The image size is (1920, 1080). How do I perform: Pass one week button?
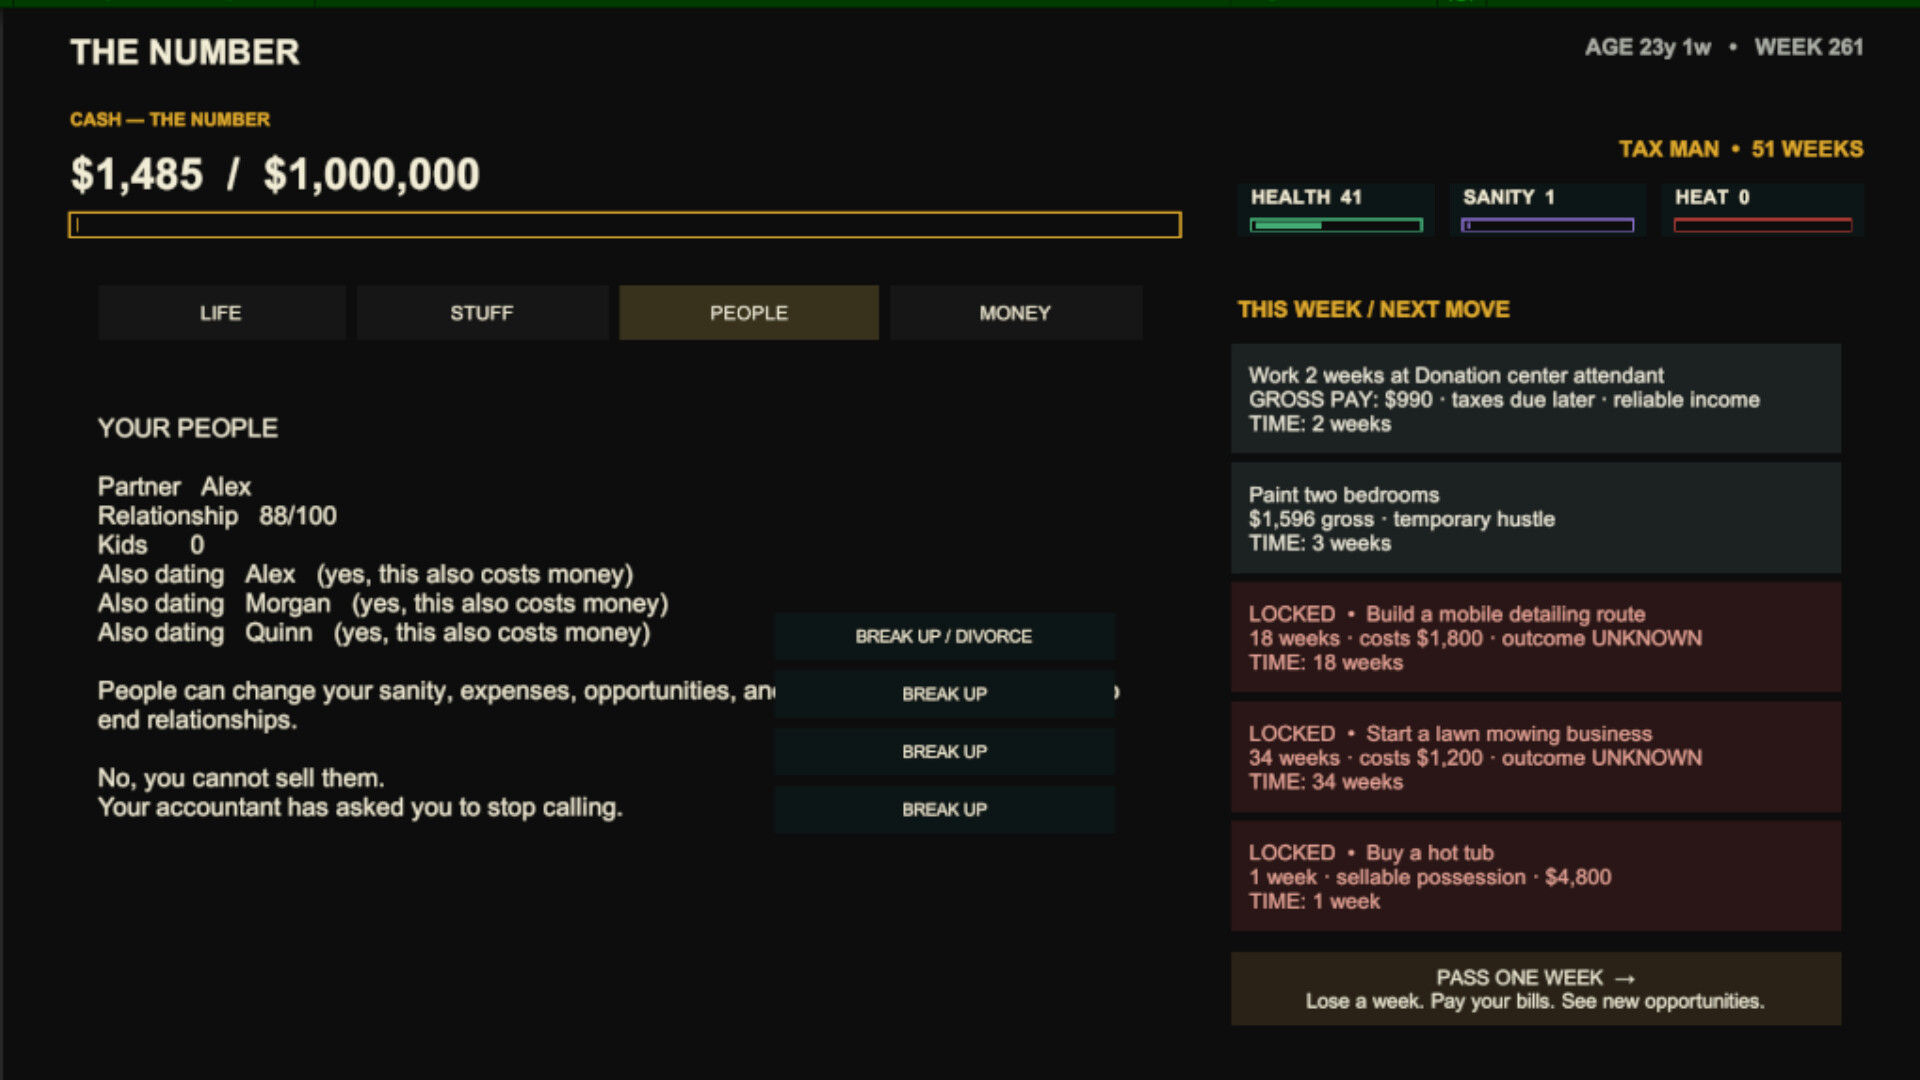(x=1536, y=989)
